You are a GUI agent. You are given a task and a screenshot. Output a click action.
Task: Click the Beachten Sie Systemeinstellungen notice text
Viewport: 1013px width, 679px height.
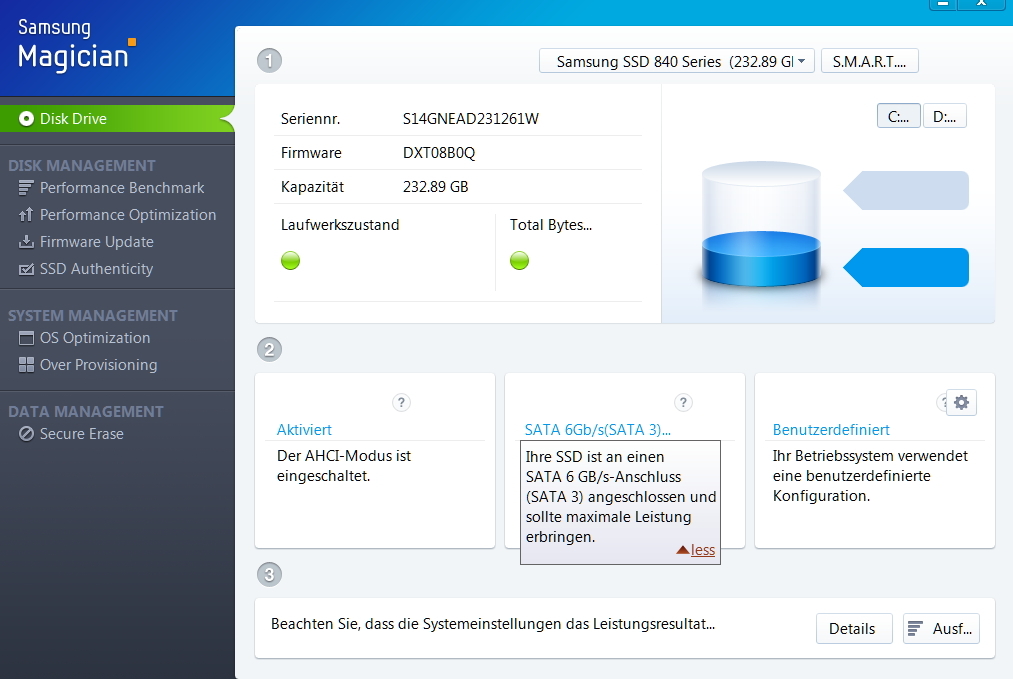(x=493, y=624)
